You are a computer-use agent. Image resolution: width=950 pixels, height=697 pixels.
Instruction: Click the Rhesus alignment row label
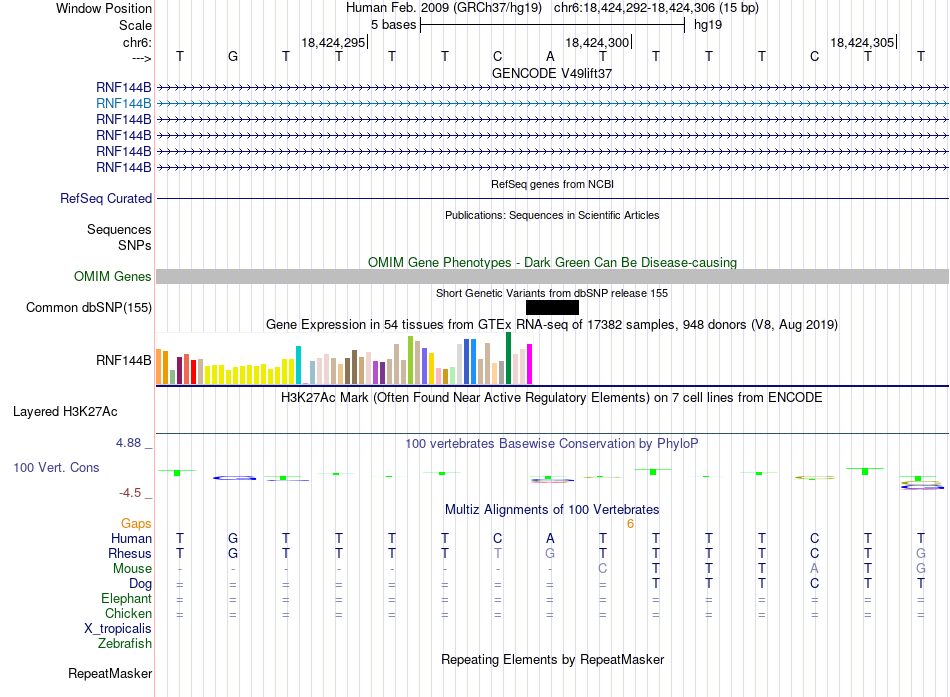[x=130, y=553]
